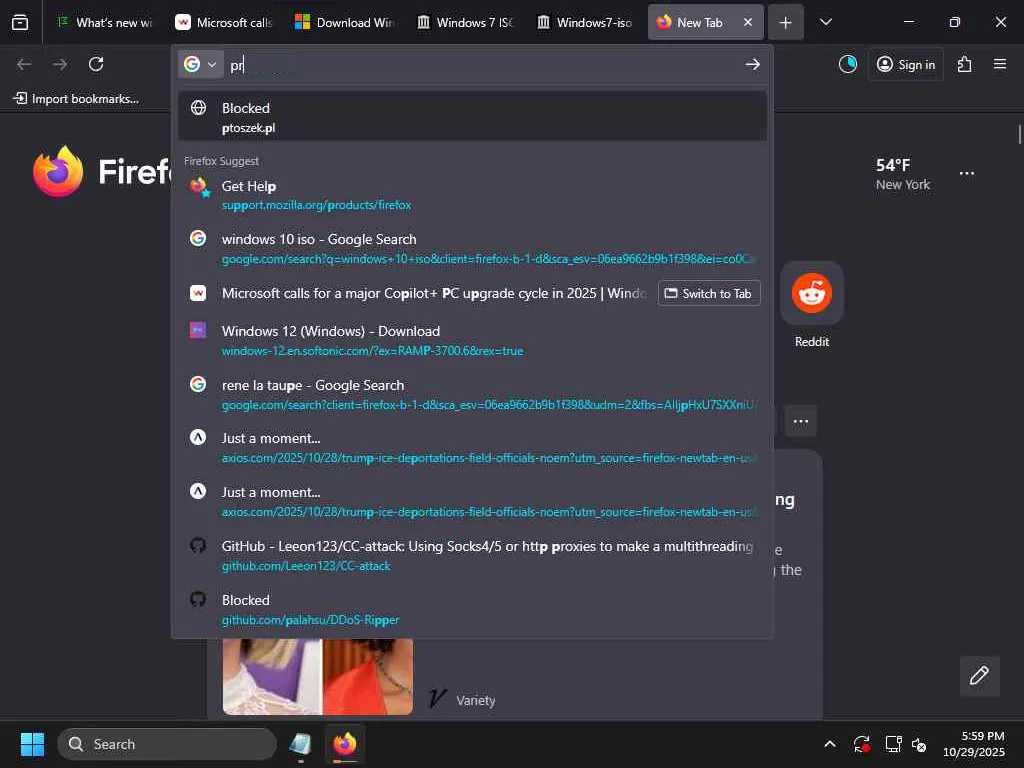Select the GitHub Leeon123/CC-attack suggestion
The height and width of the screenshot is (768, 1024).
click(x=472, y=555)
